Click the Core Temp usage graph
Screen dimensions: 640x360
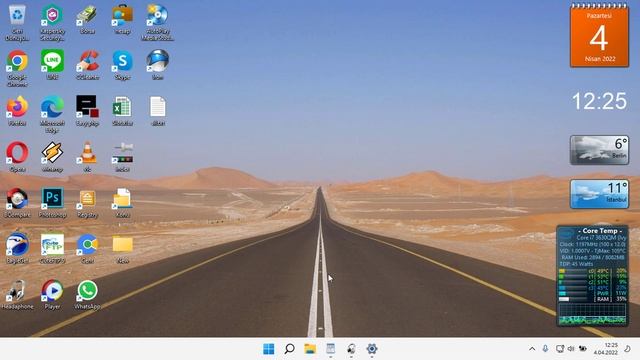592,315
